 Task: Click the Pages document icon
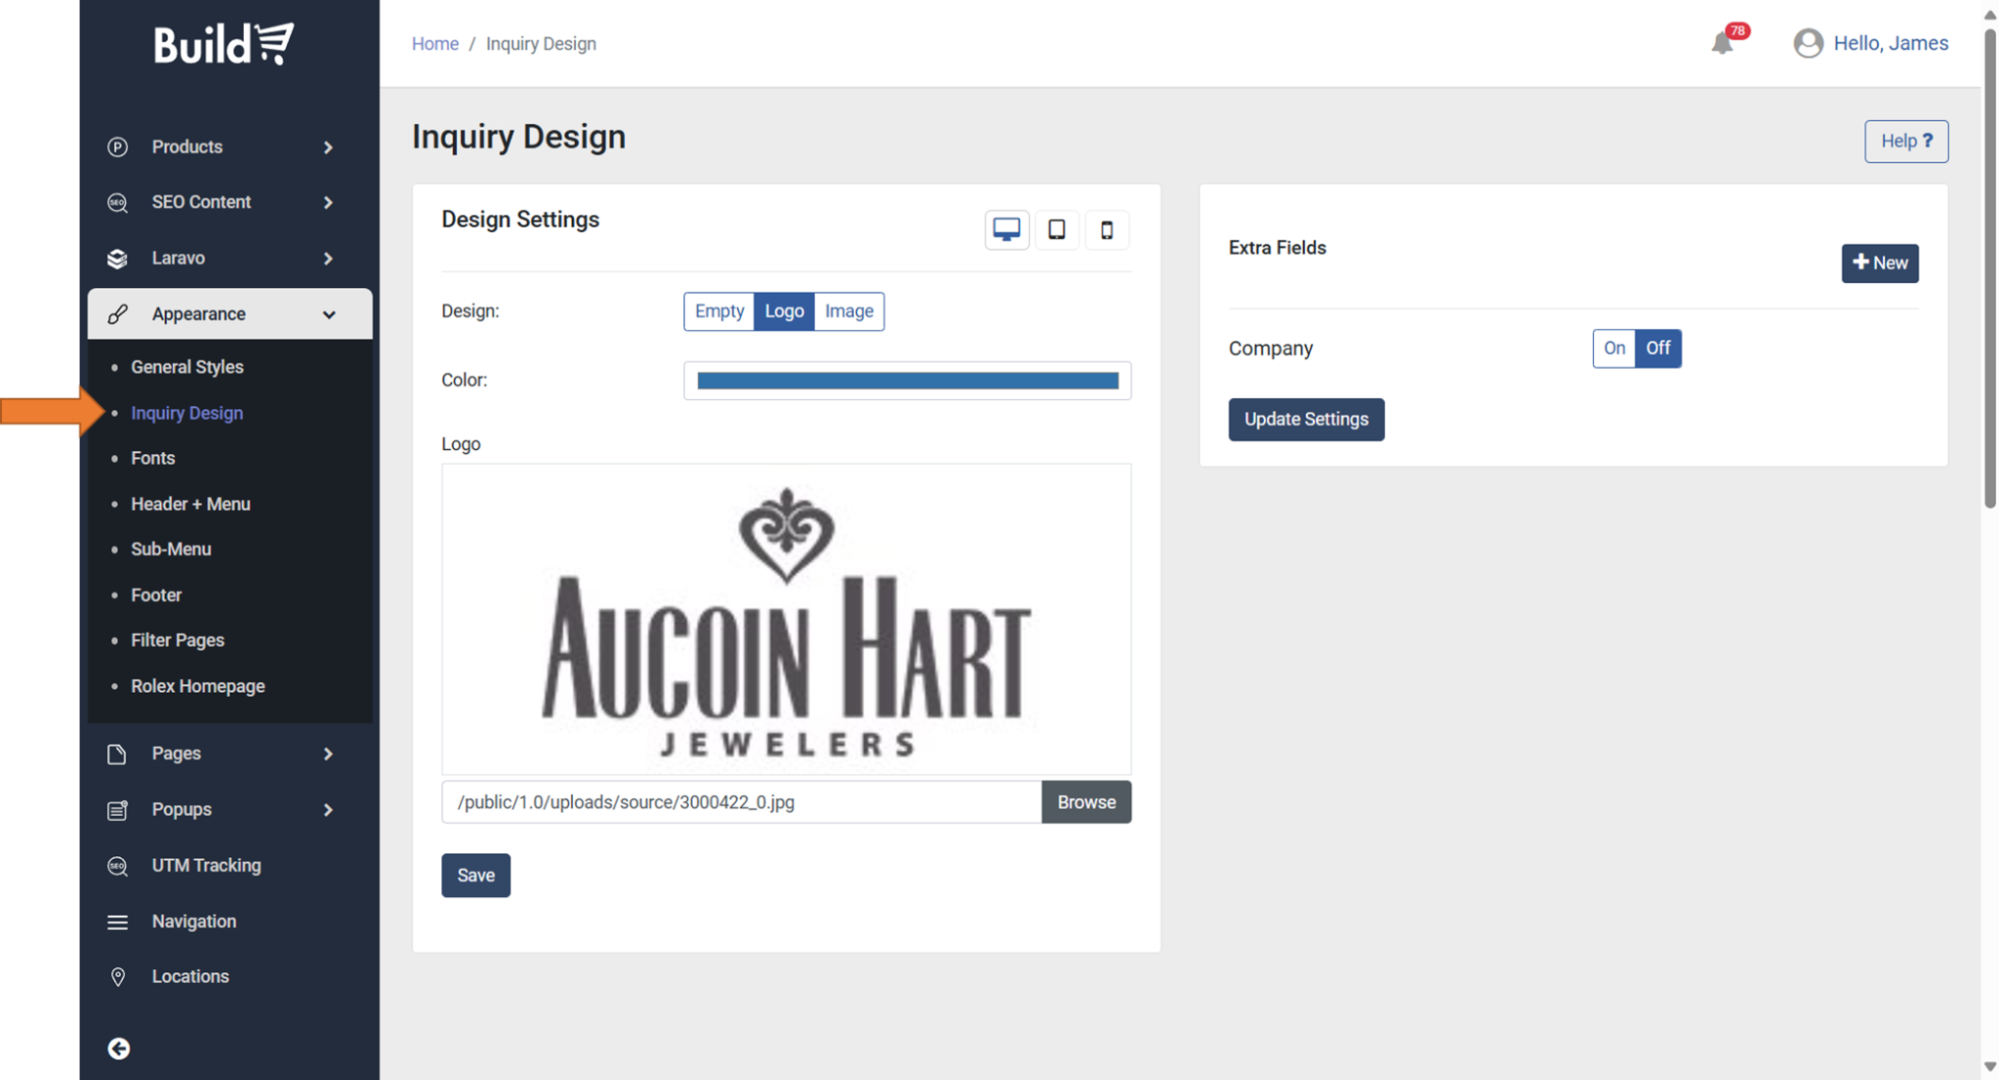click(117, 753)
